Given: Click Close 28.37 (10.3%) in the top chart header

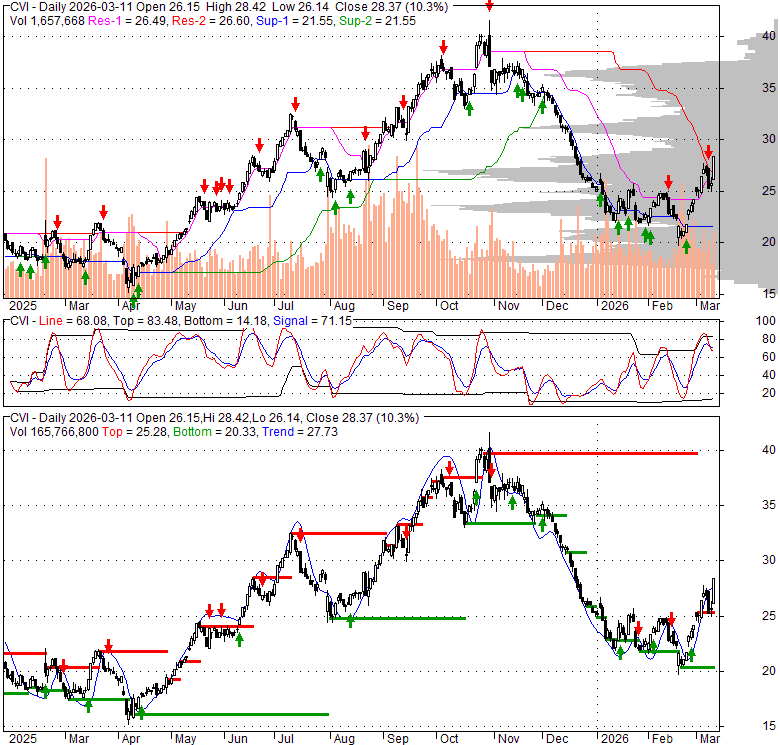Looking at the screenshot, I should tap(391, 7).
